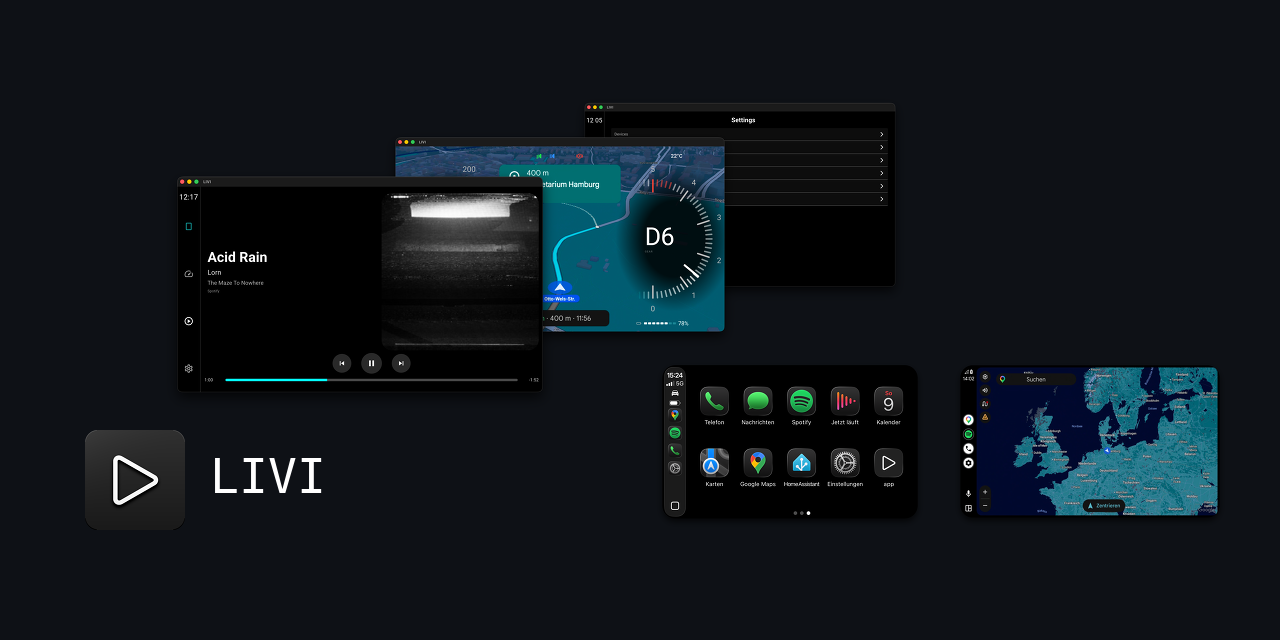
Task: Tap the round white gear icon in map sidebar
Action: 968,463
